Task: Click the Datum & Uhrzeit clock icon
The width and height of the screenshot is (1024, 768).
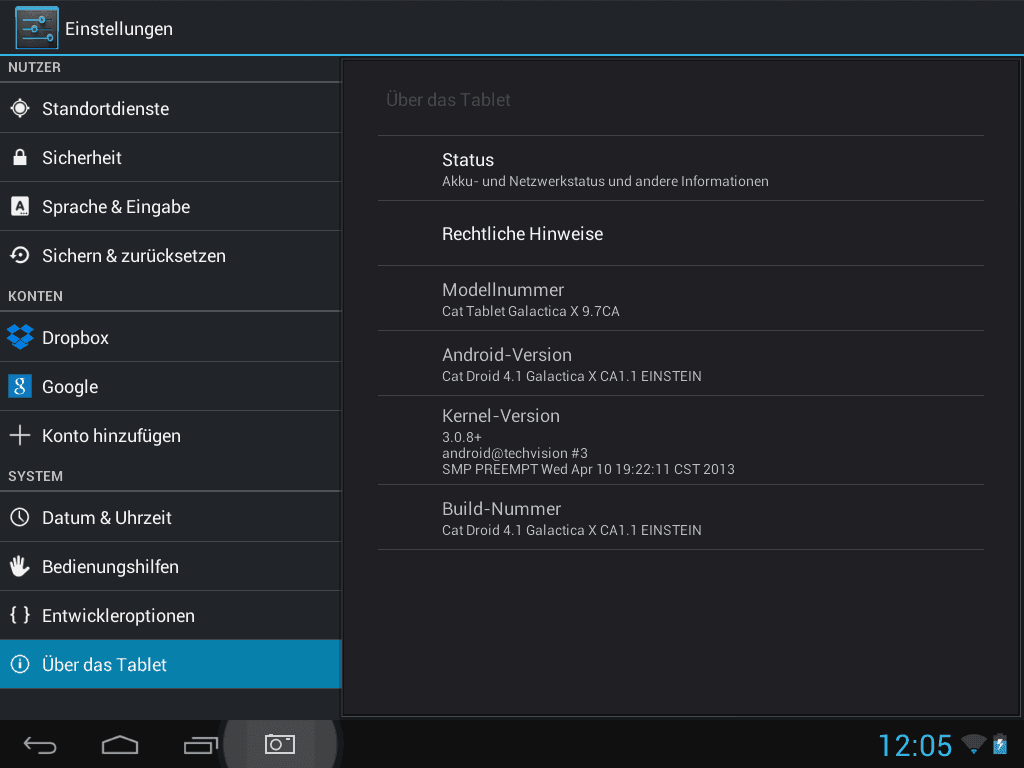Action: (20, 517)
